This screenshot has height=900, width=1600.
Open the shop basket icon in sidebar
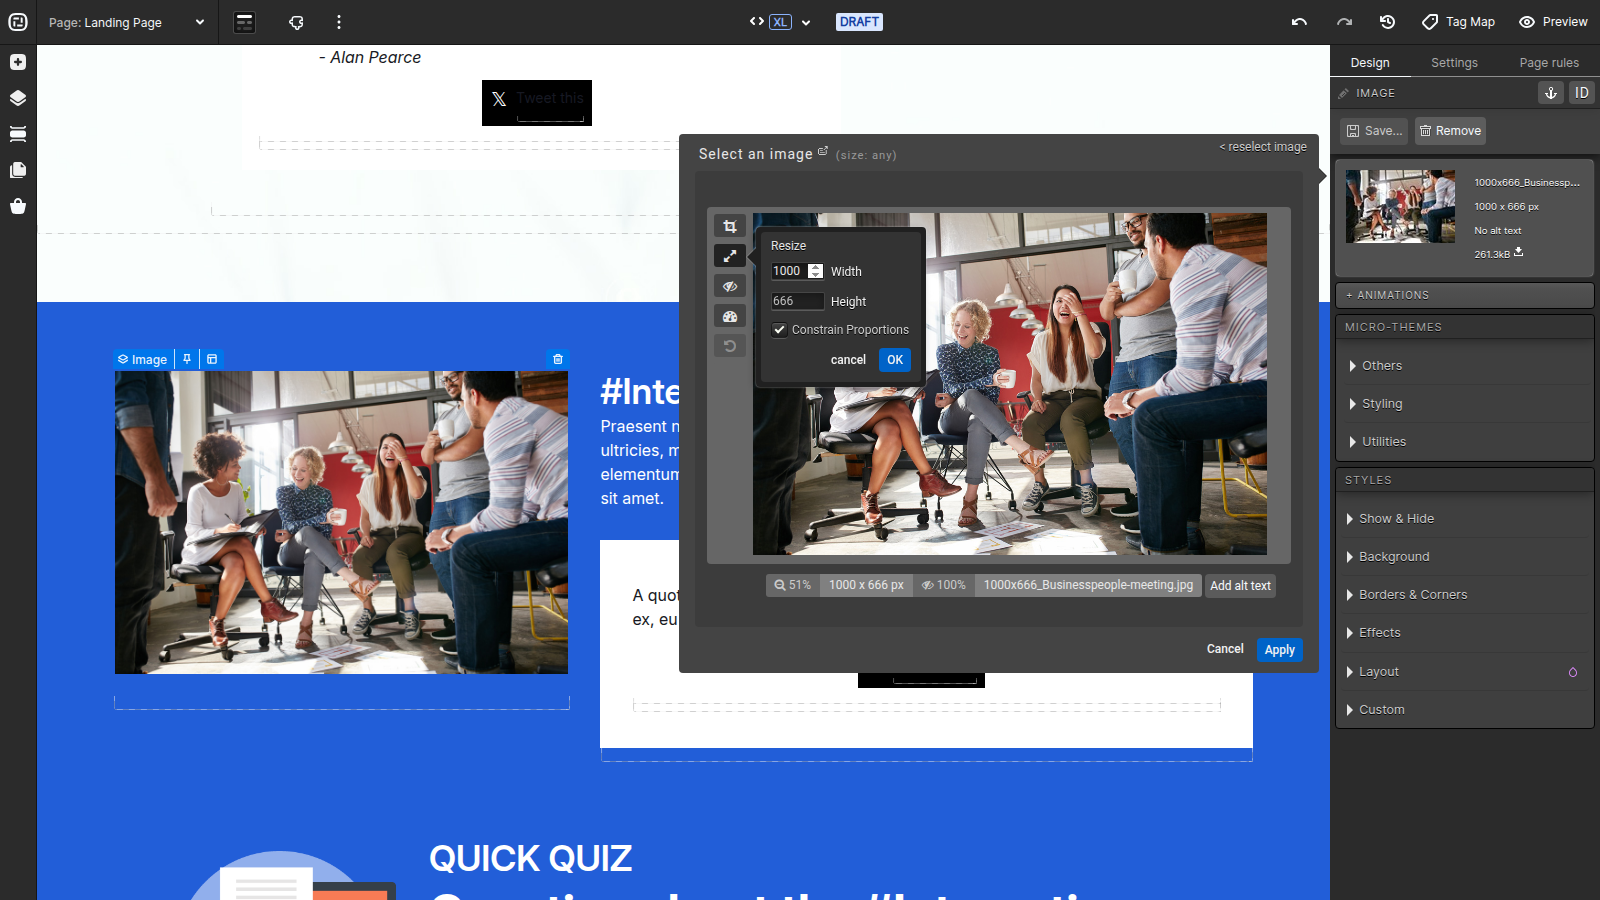[18, 206]
